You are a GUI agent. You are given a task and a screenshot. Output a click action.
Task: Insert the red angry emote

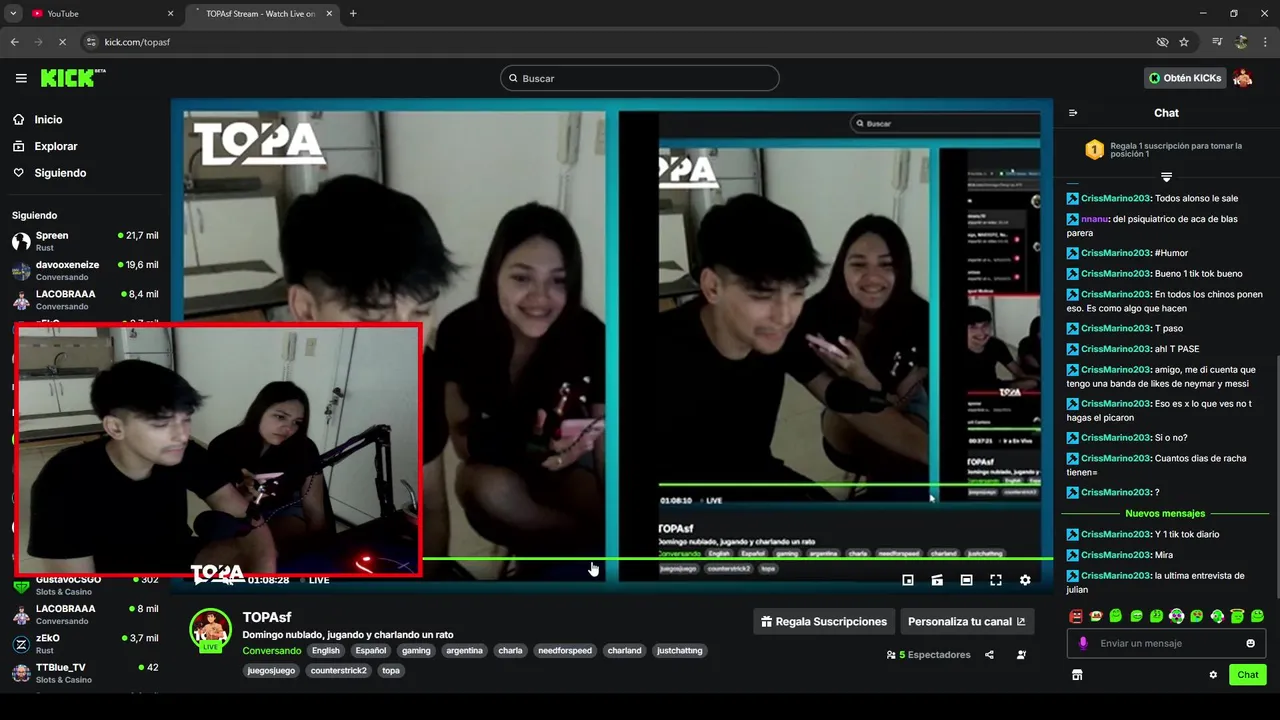[x=1076, y=616]
